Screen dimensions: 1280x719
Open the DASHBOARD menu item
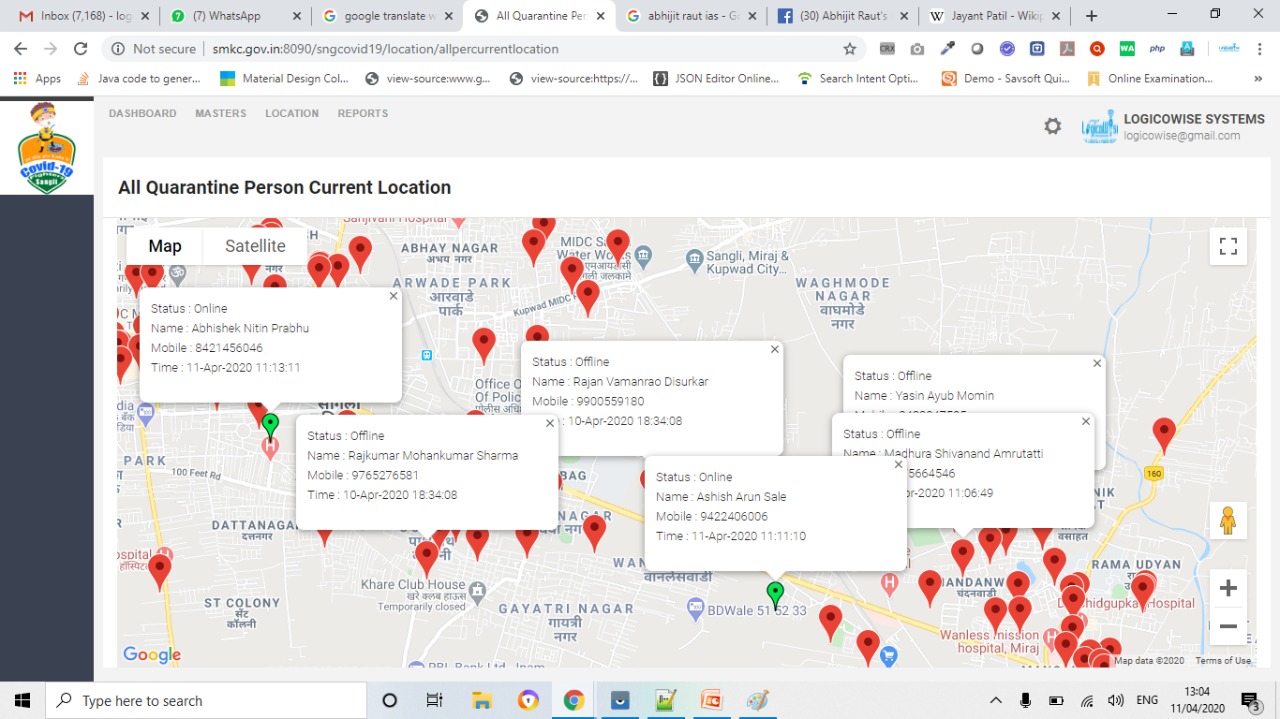click(x=142, y=113)
